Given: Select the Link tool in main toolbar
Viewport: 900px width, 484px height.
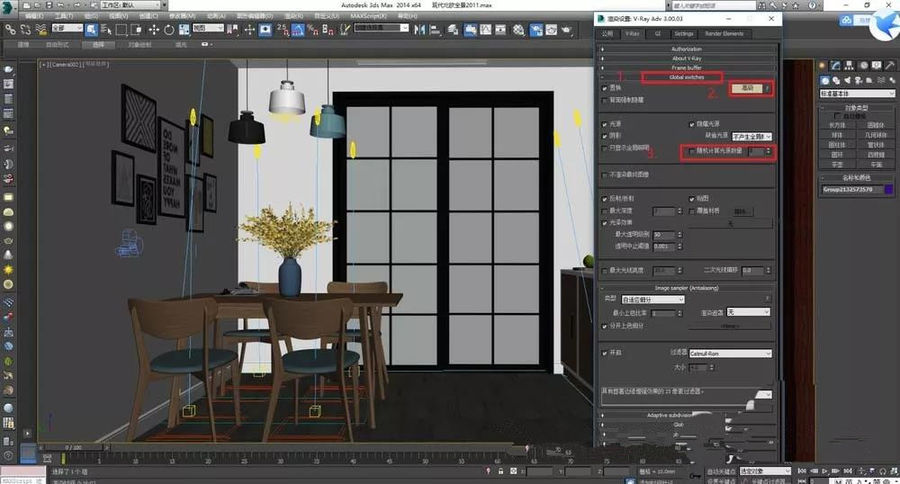Looking at the screenshot, I should [x=10, y=29].
